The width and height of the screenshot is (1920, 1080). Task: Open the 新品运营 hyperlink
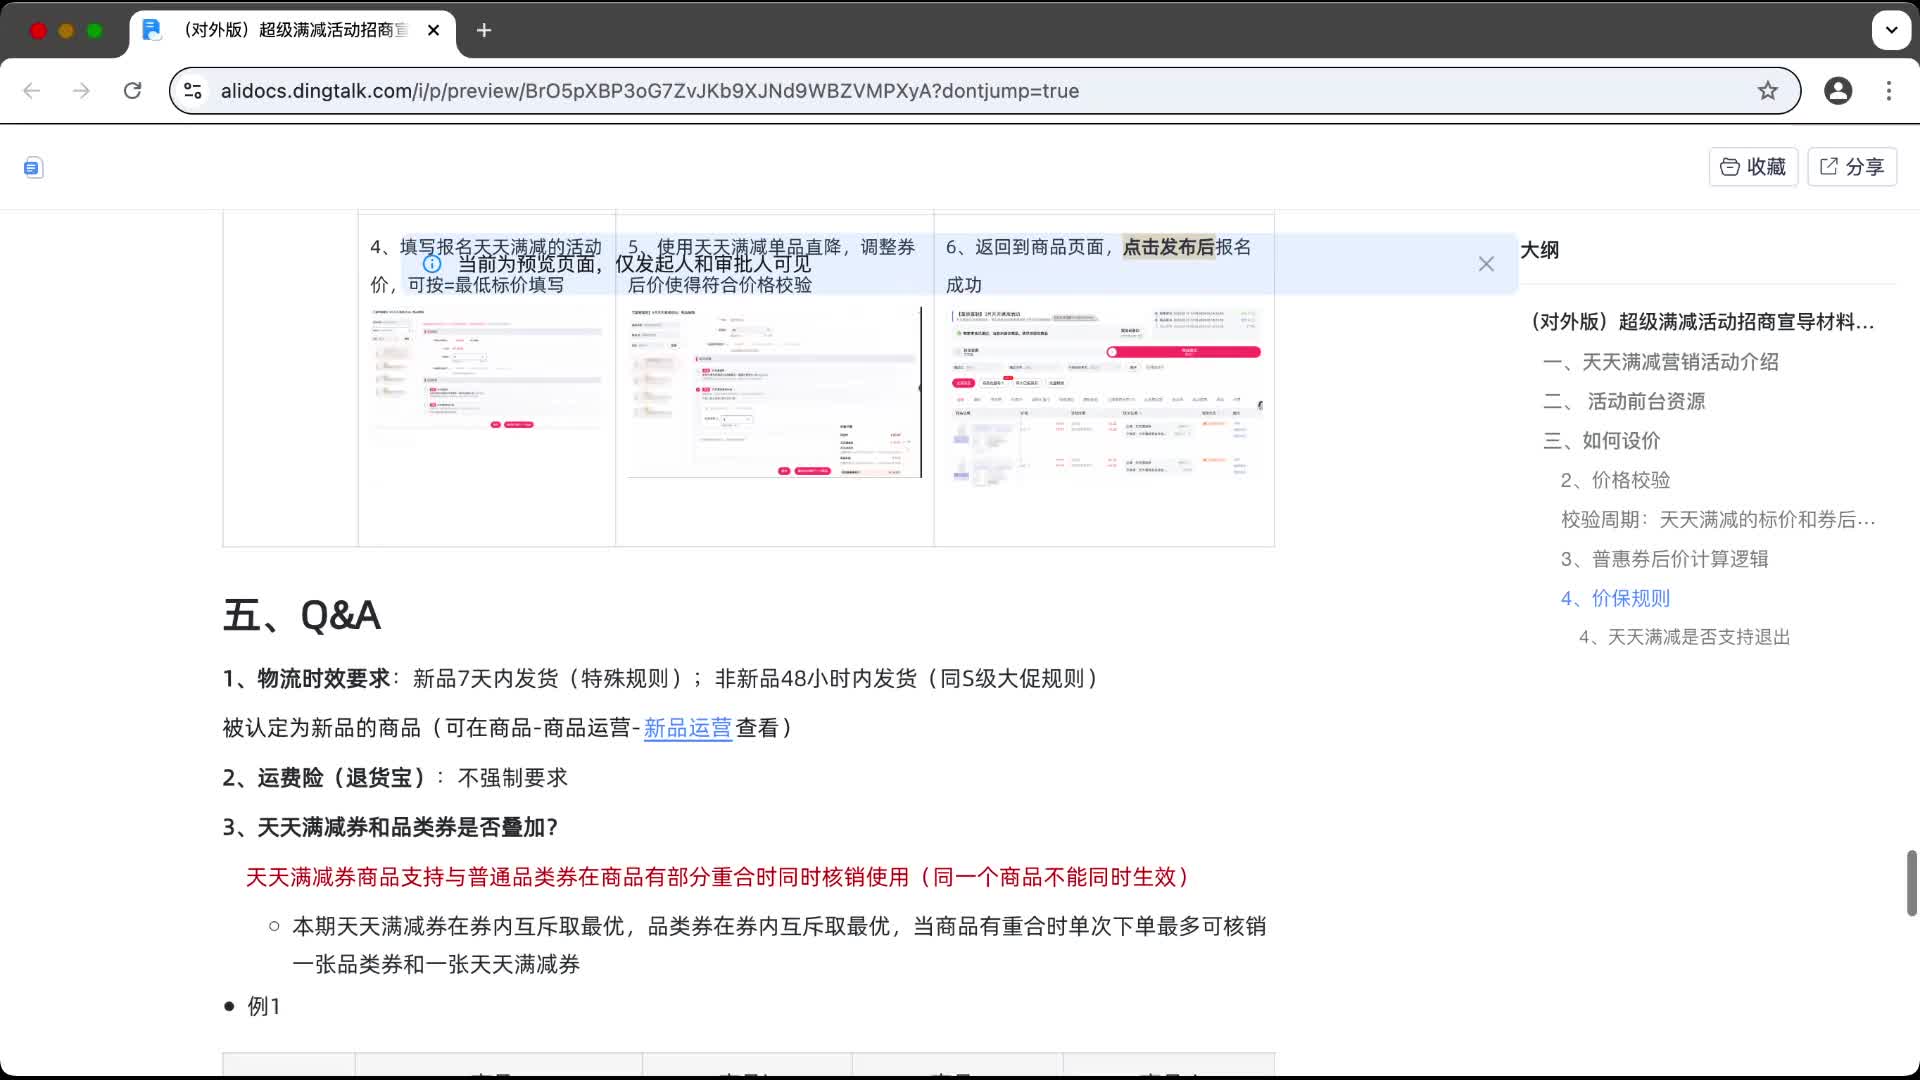[687, 727]
